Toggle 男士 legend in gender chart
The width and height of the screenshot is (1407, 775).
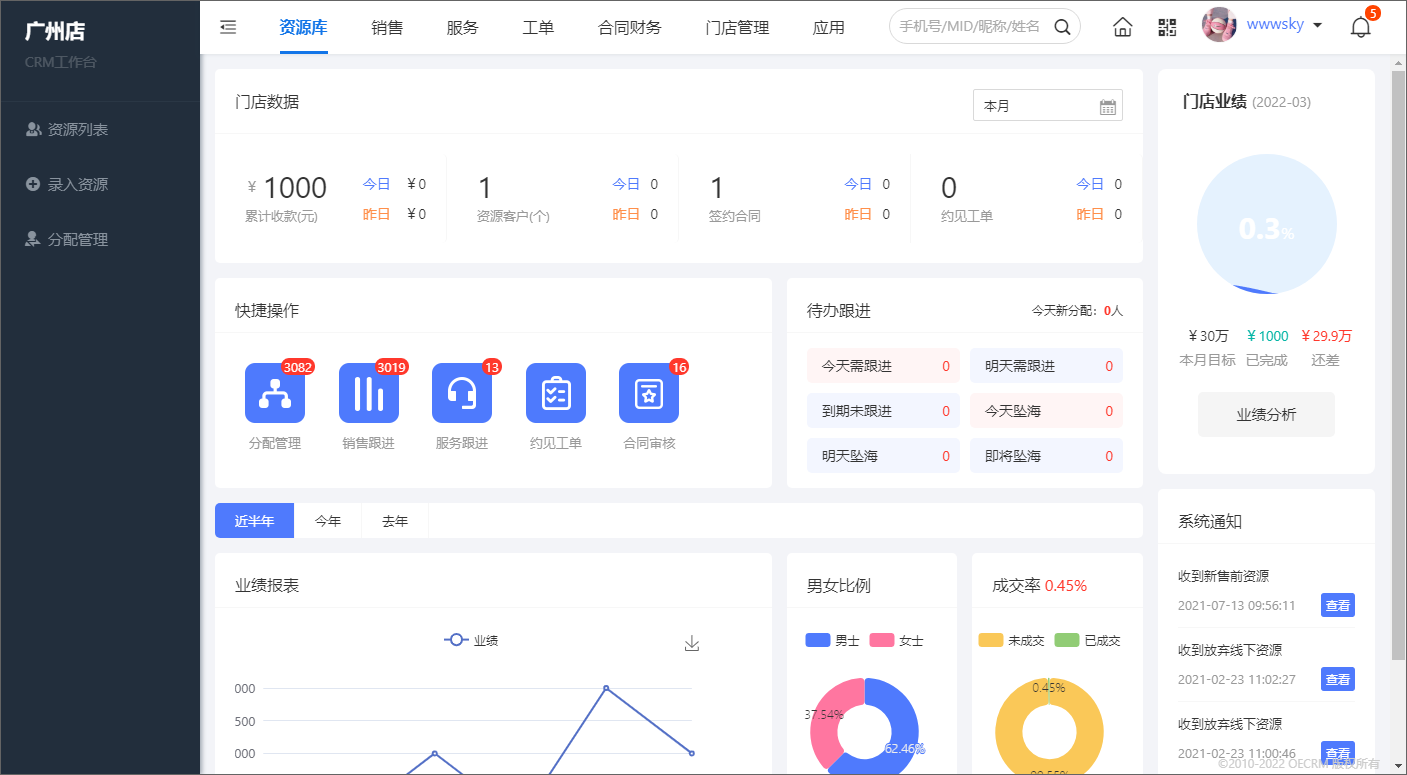pyautogui.click(x=832, y=640)
